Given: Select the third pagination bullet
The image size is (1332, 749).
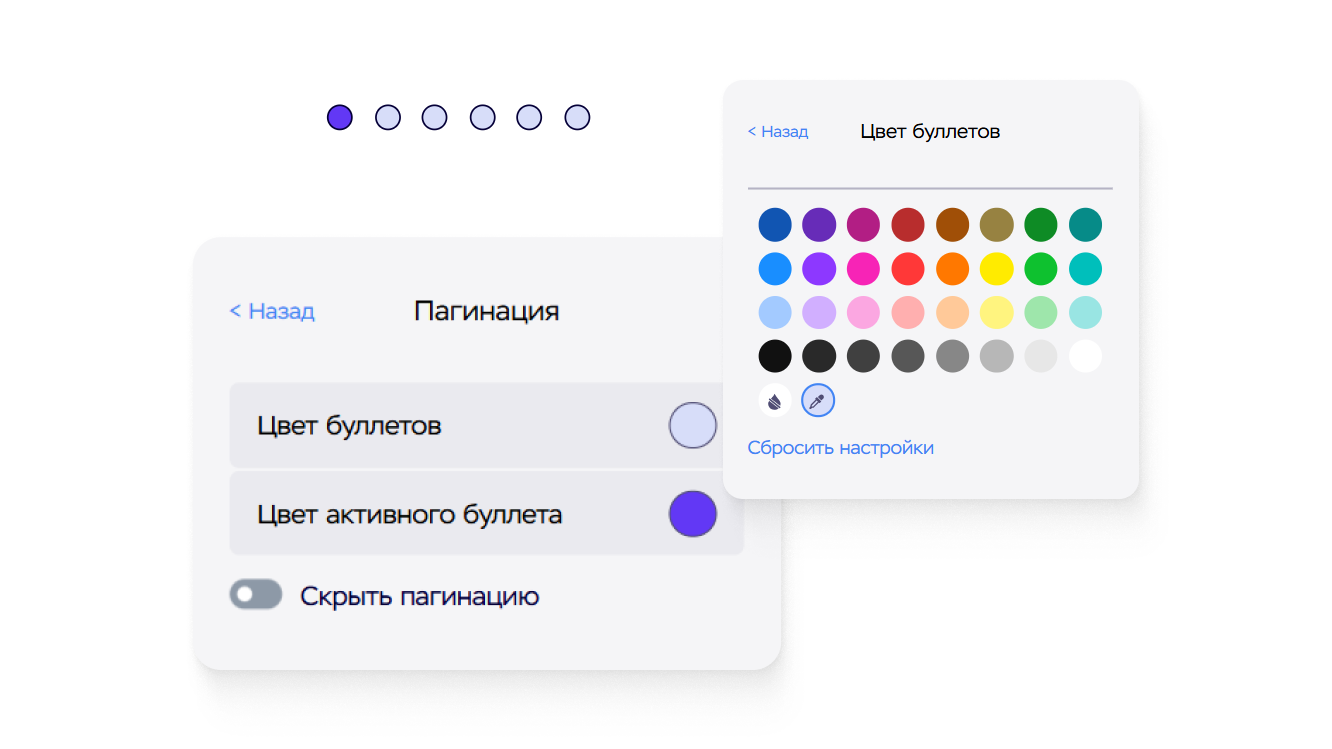Looking at the screenshot, I should click(x=434, y=117).
